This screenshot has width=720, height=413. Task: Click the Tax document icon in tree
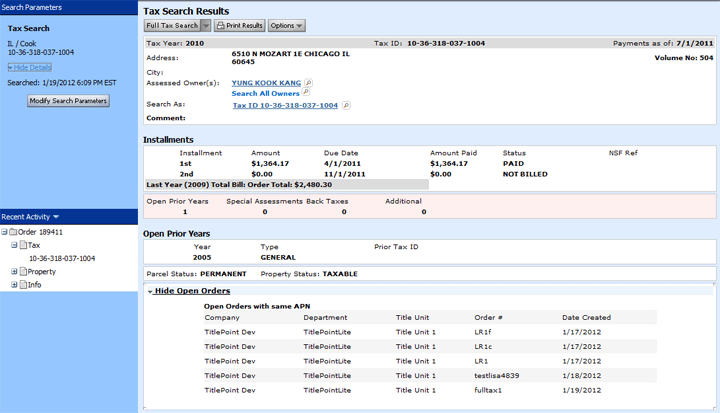click(22, 245)
